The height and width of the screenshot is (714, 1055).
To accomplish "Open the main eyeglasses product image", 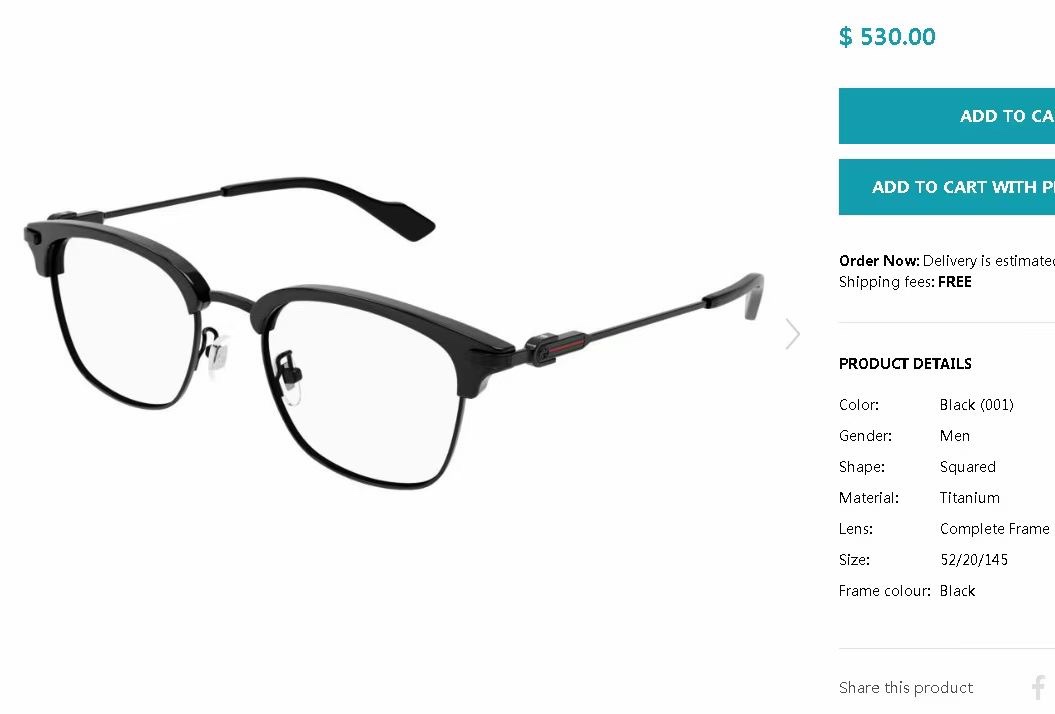I will [x=394, y=332].
